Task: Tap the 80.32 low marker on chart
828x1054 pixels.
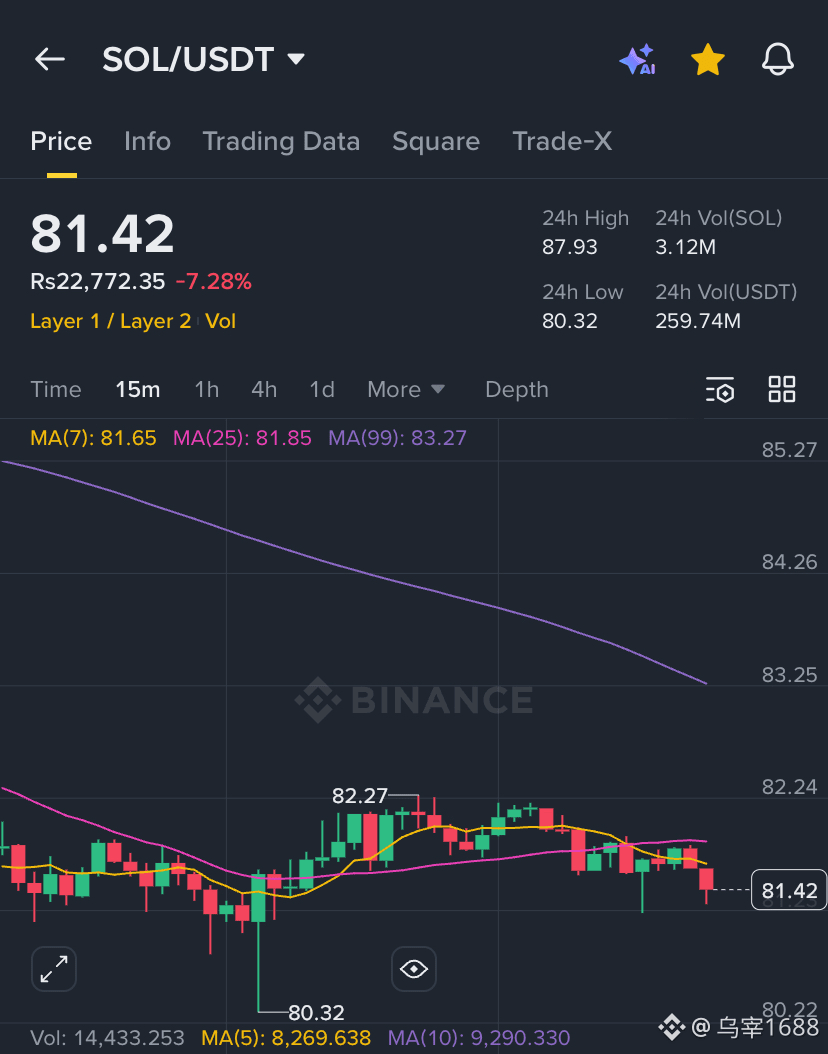Action: pyautogui.click(x=316, y=1012)
